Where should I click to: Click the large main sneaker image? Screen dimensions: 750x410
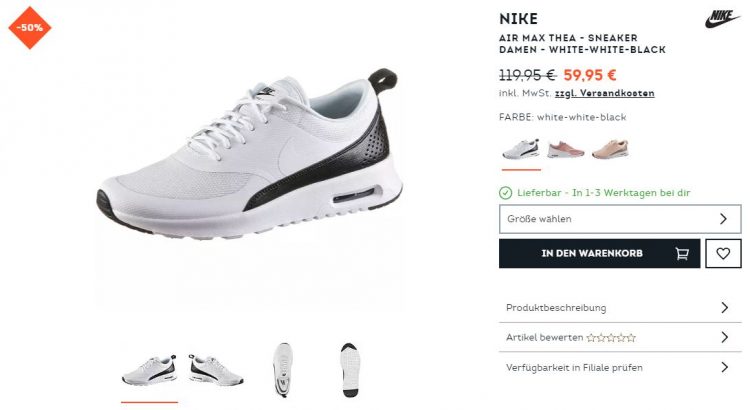[x=249, y=153]
